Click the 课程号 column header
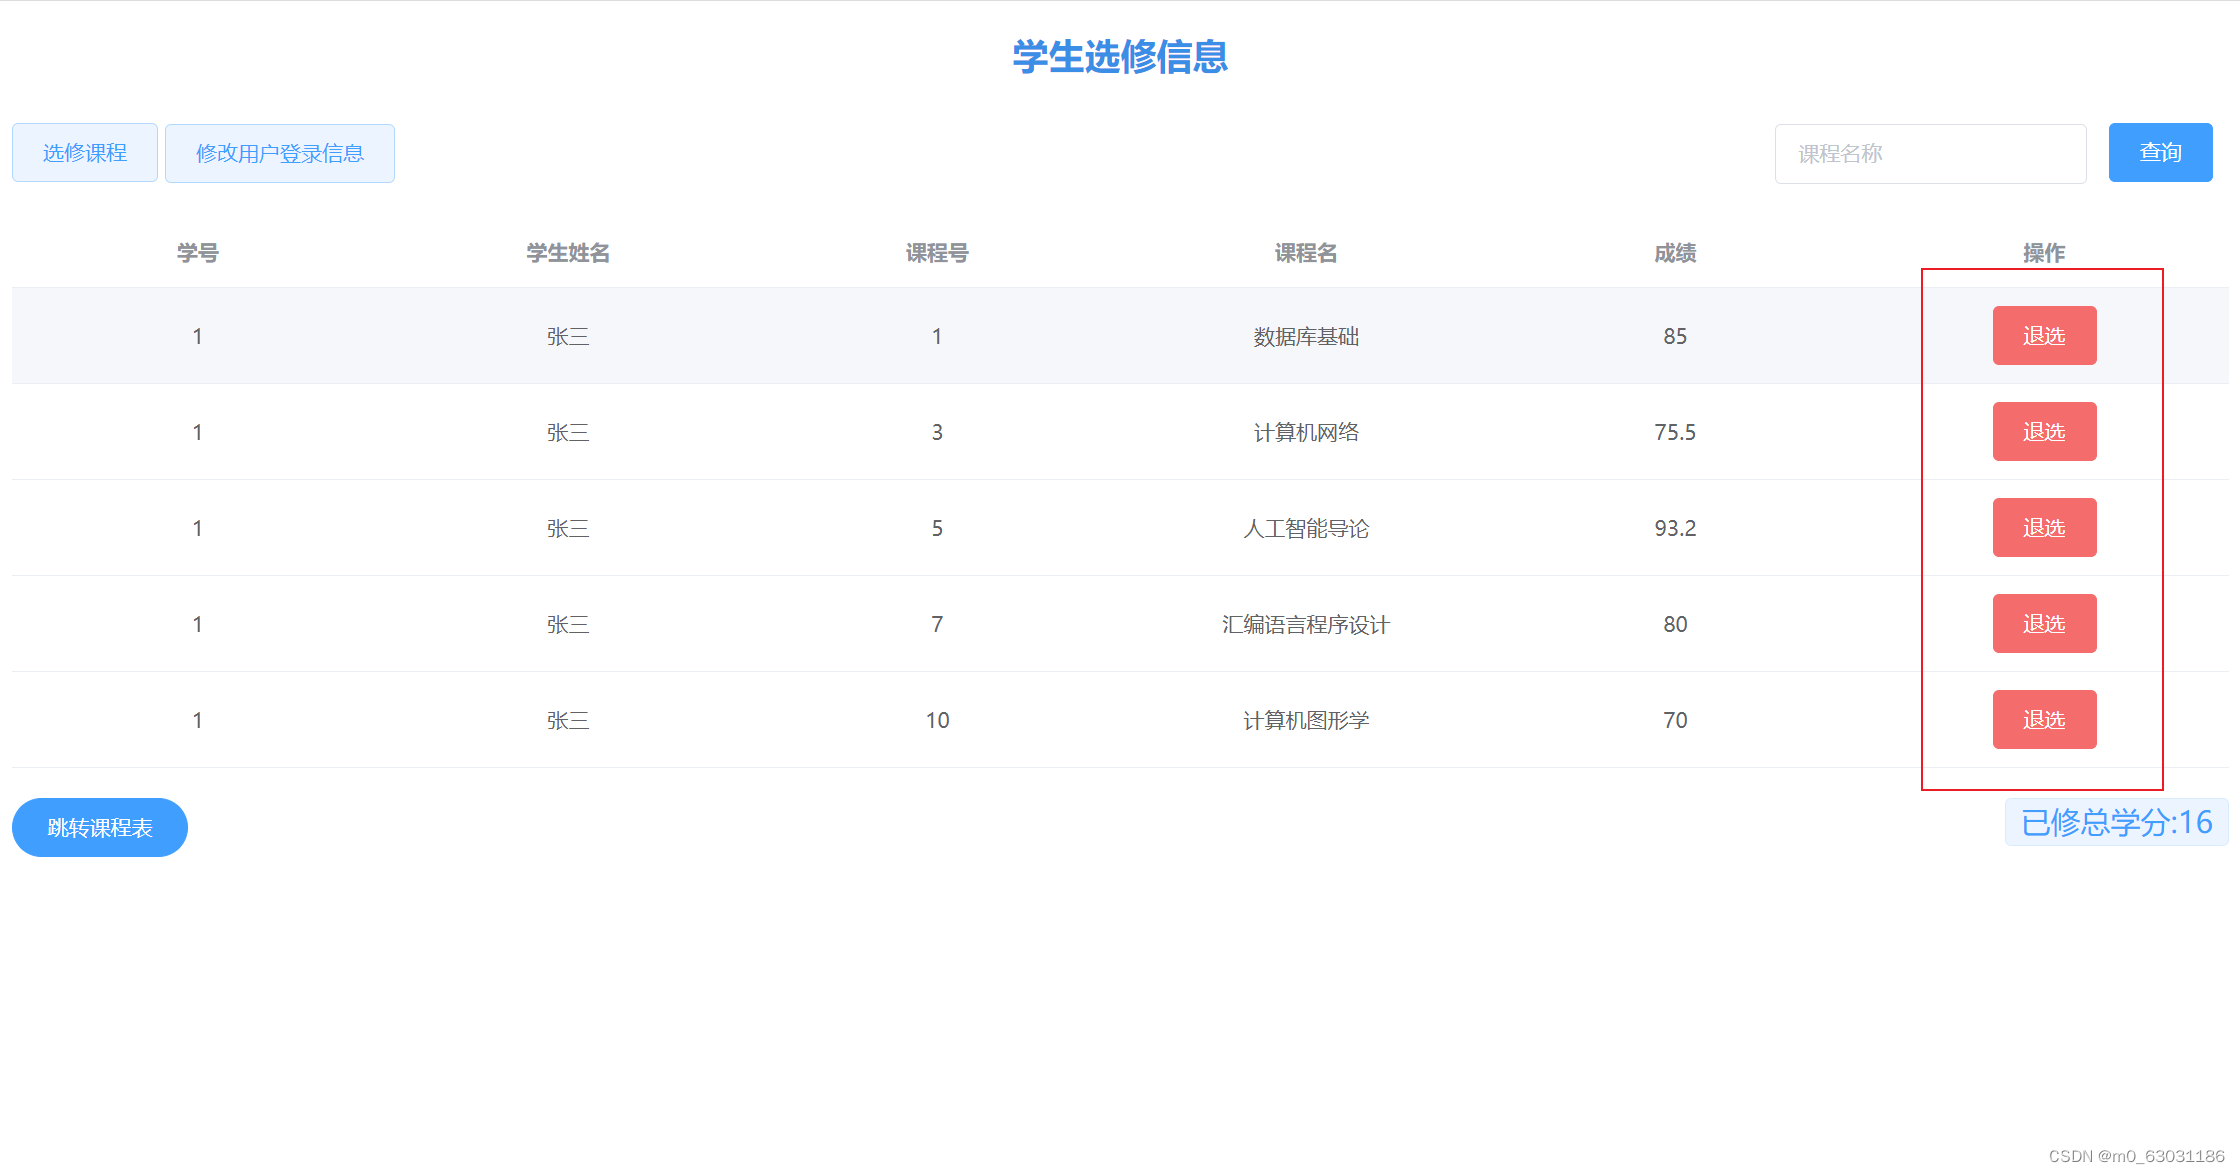 [936, 253]
